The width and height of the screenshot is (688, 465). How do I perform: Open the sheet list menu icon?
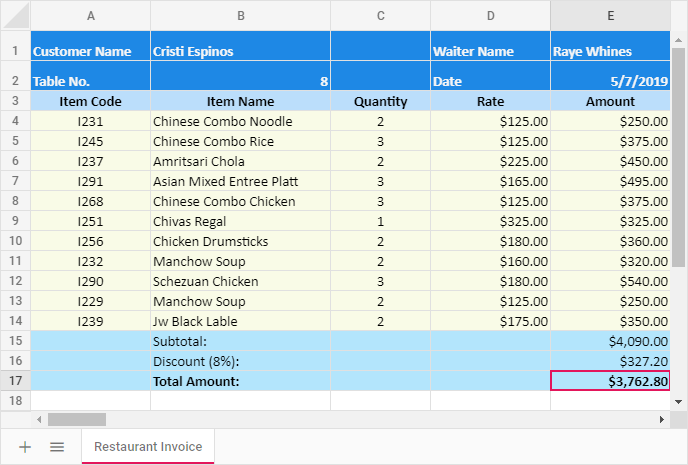point(57,447)
